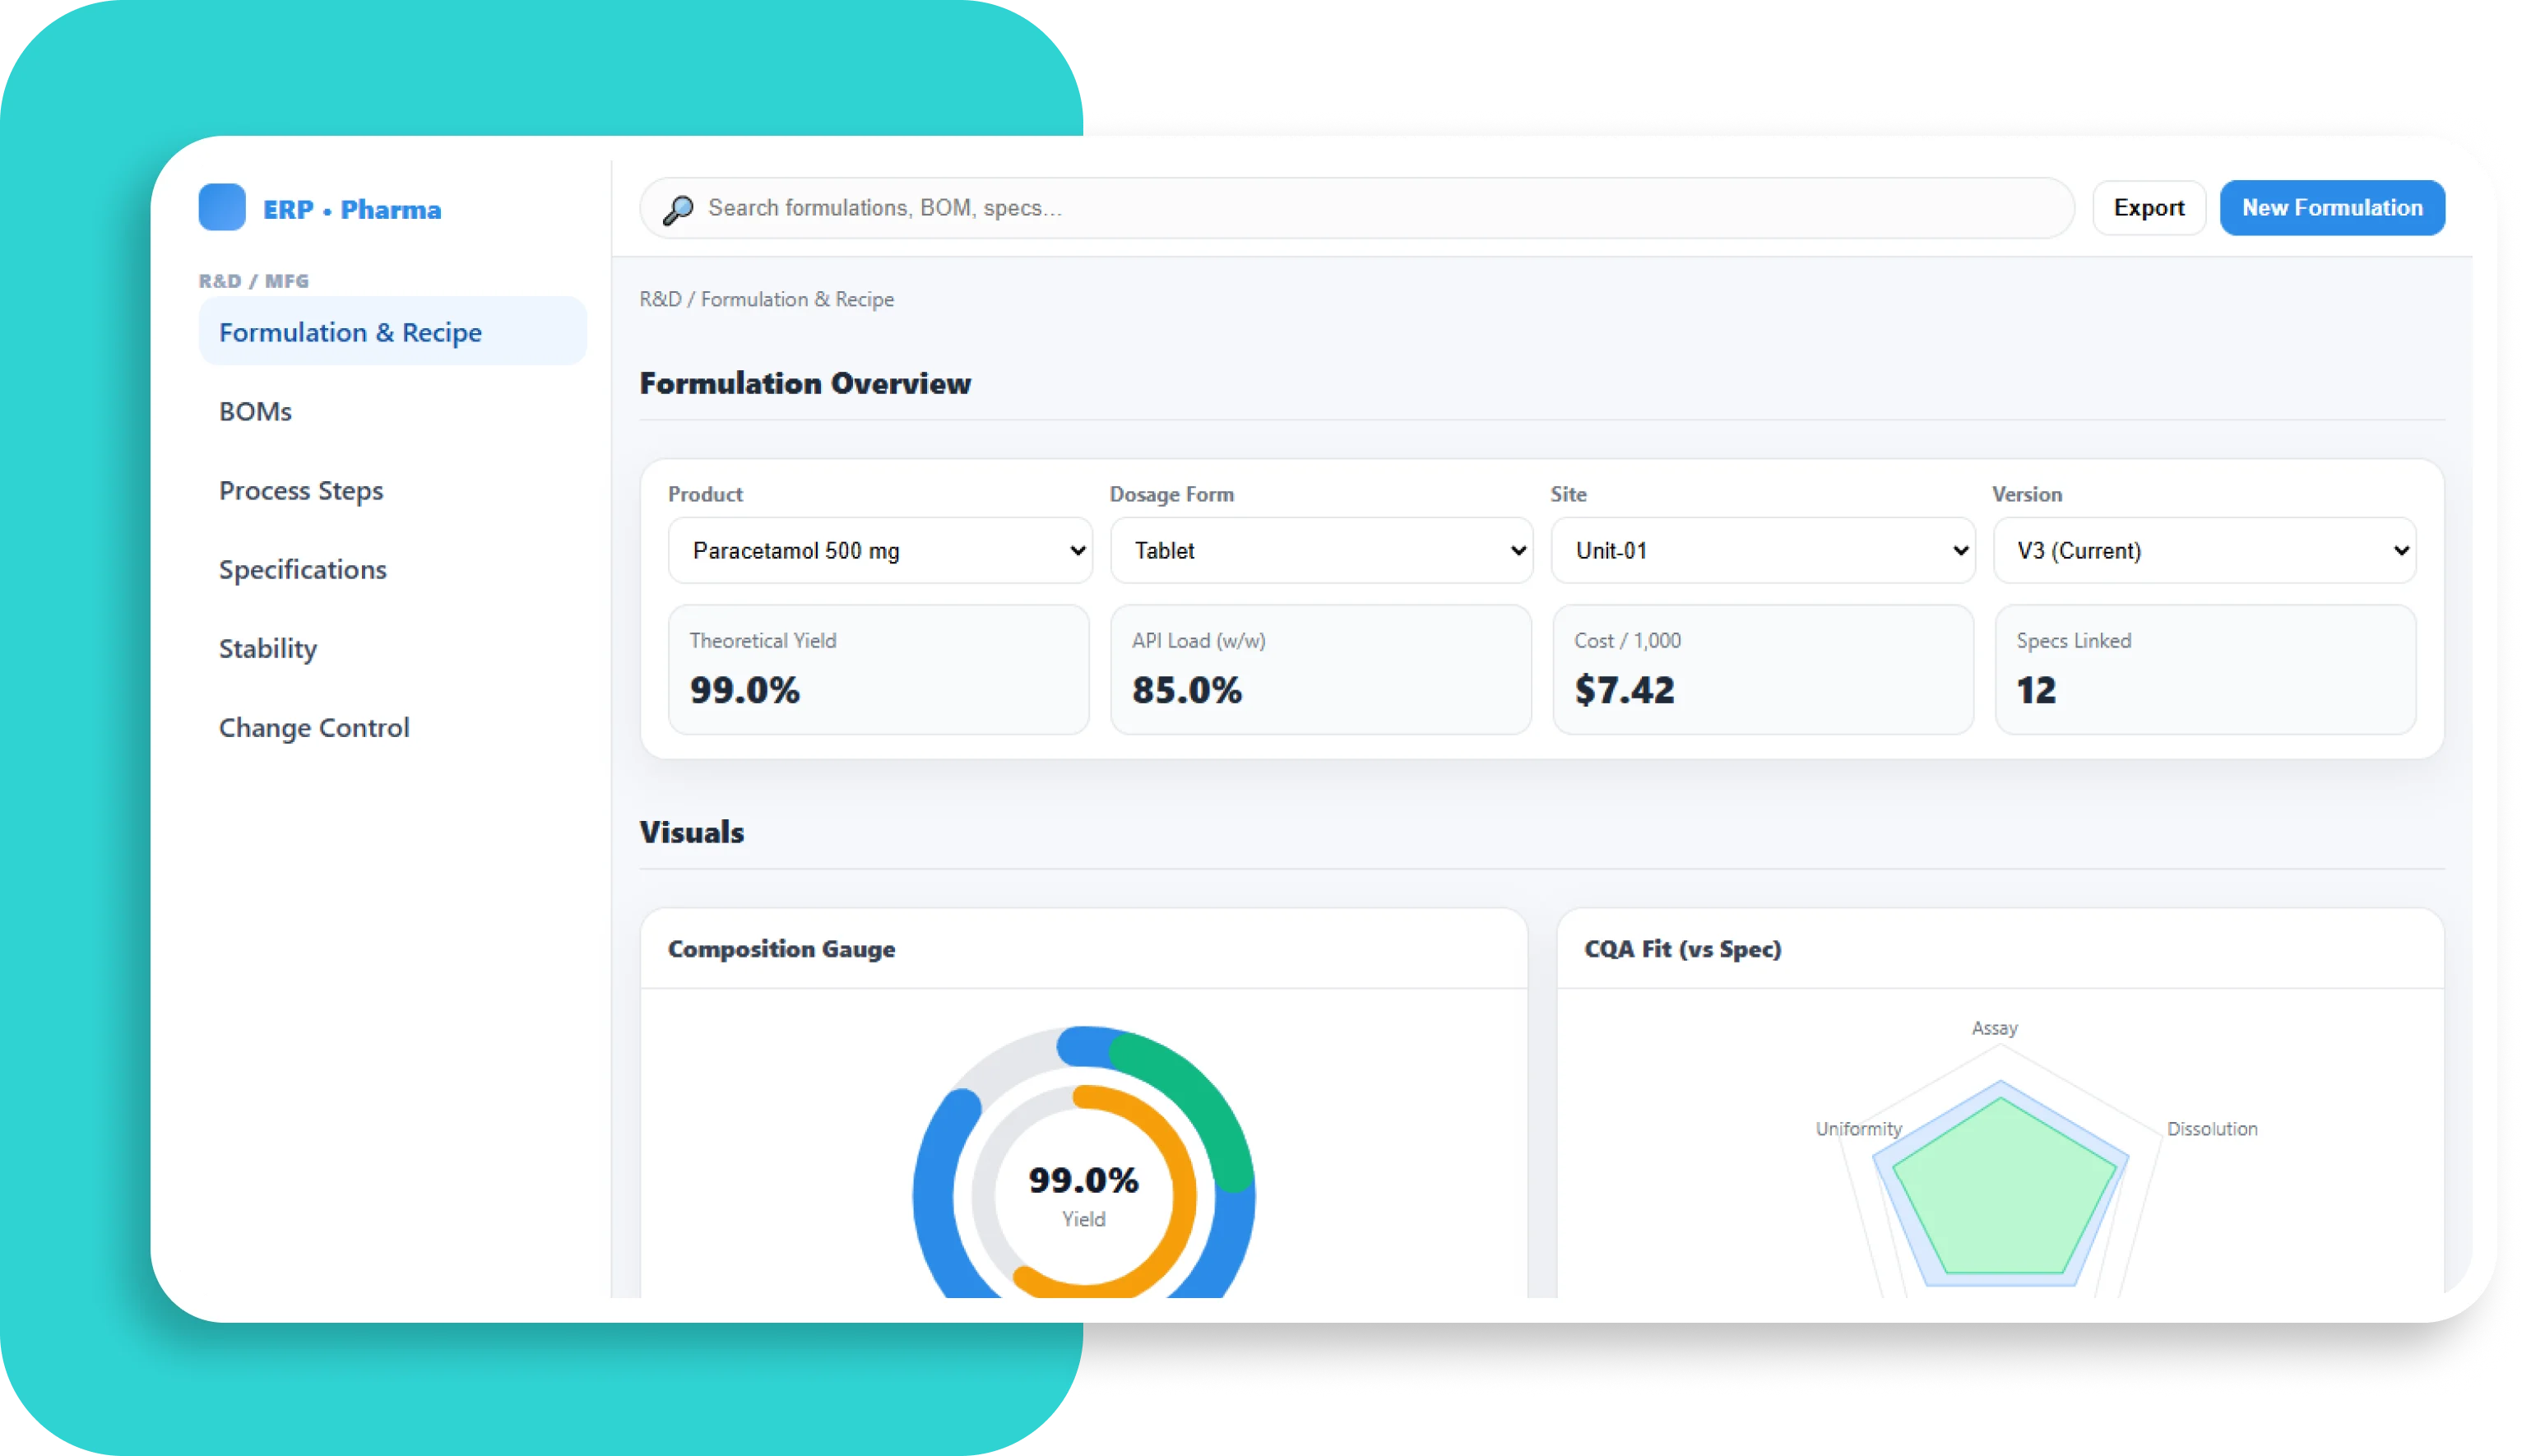Screen dimensions: 2522x1456
Task: Open the Product dropdown showing Paracetamol 500 mg
Action: (x=879, y=550)
